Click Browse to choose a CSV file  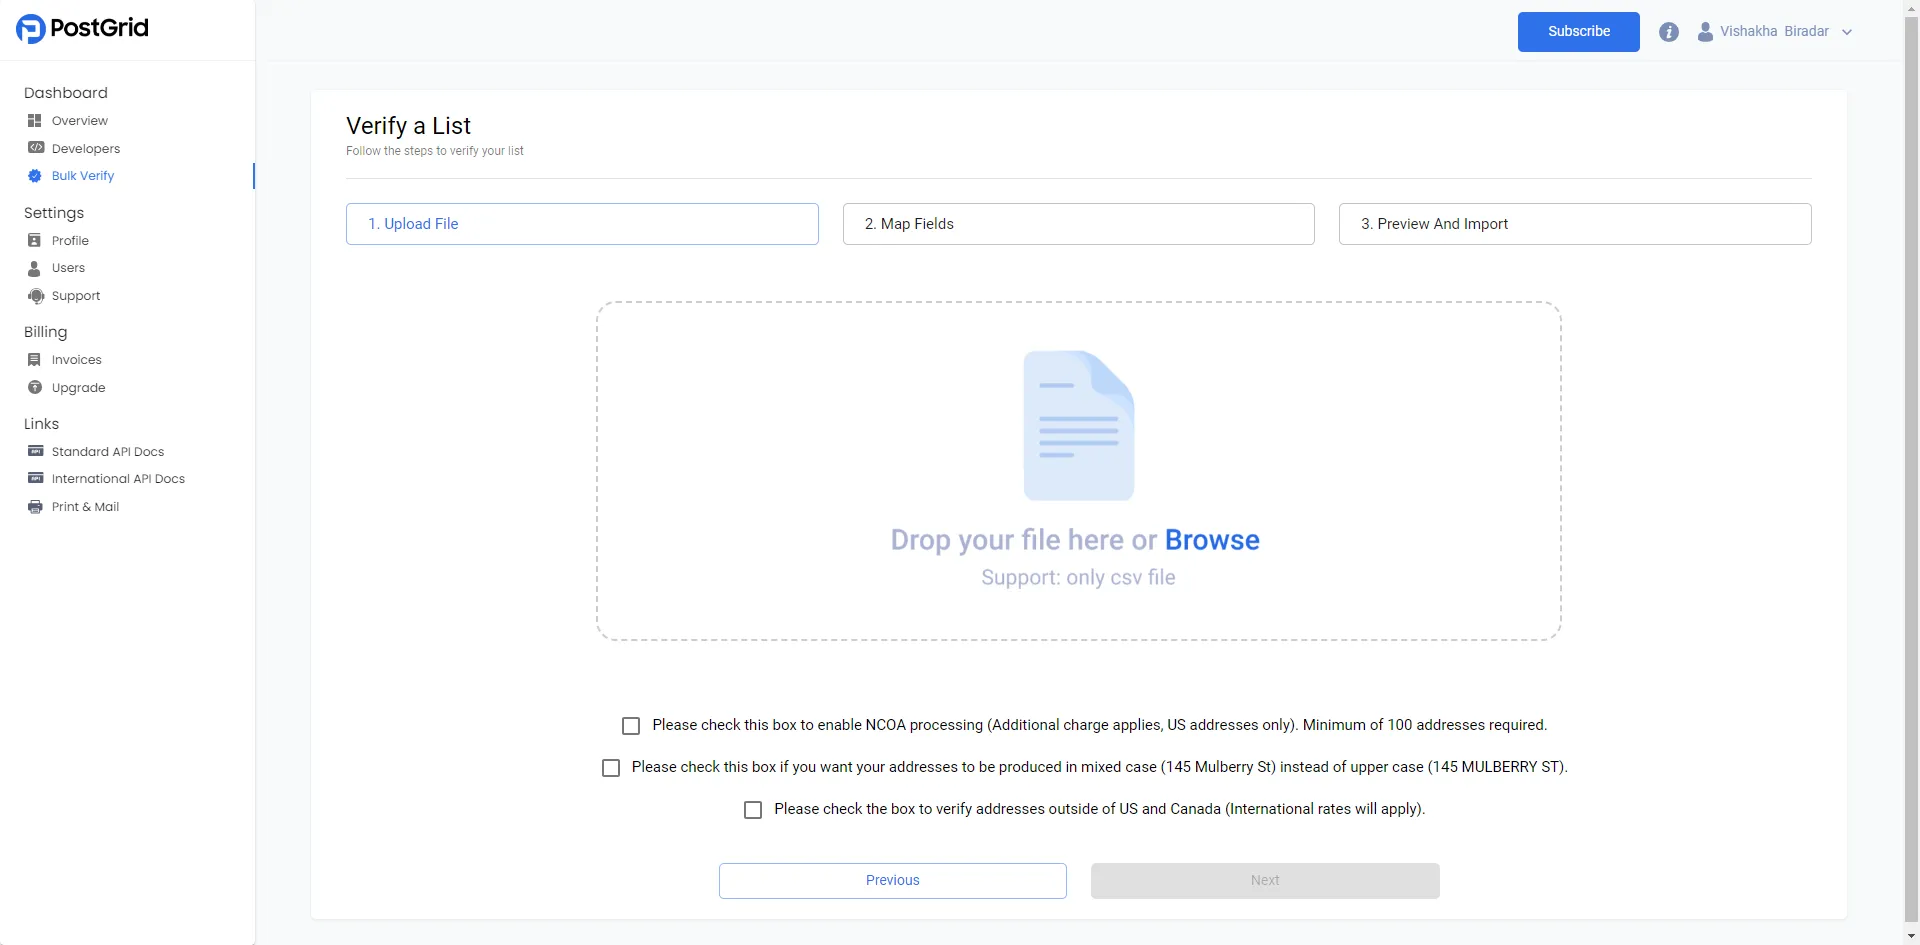click(1212, 540)
